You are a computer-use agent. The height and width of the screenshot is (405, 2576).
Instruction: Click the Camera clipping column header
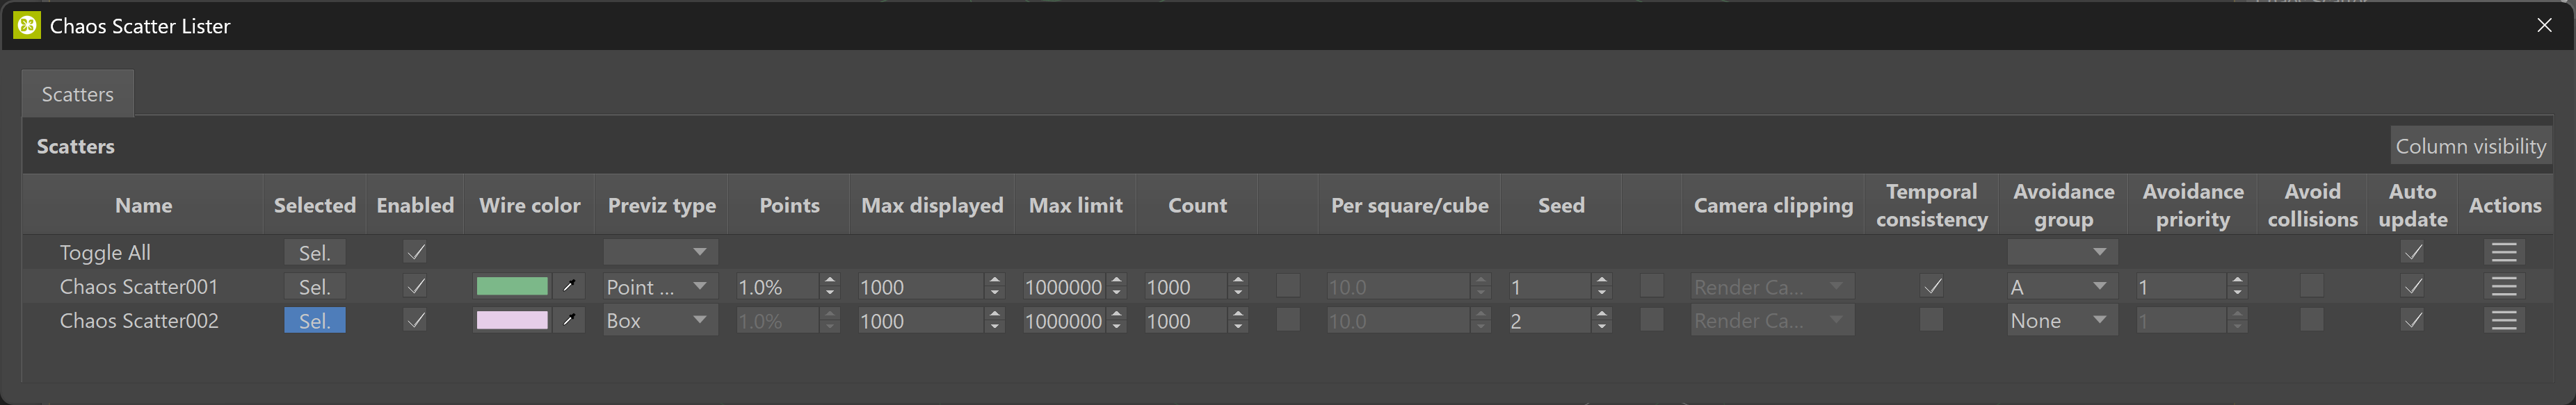pyautogui.click(x=1773, y=205)
